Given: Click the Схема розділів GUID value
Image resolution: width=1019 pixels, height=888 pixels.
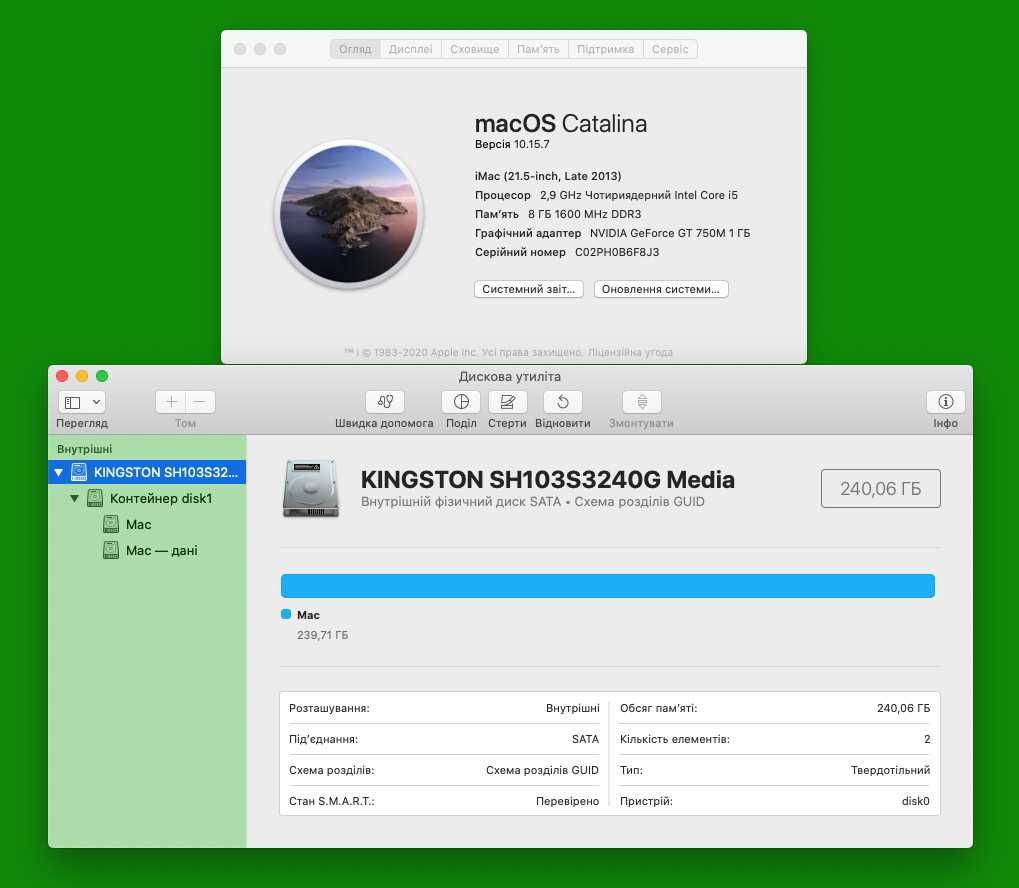Looking at the screenshot, I should 542,770.
